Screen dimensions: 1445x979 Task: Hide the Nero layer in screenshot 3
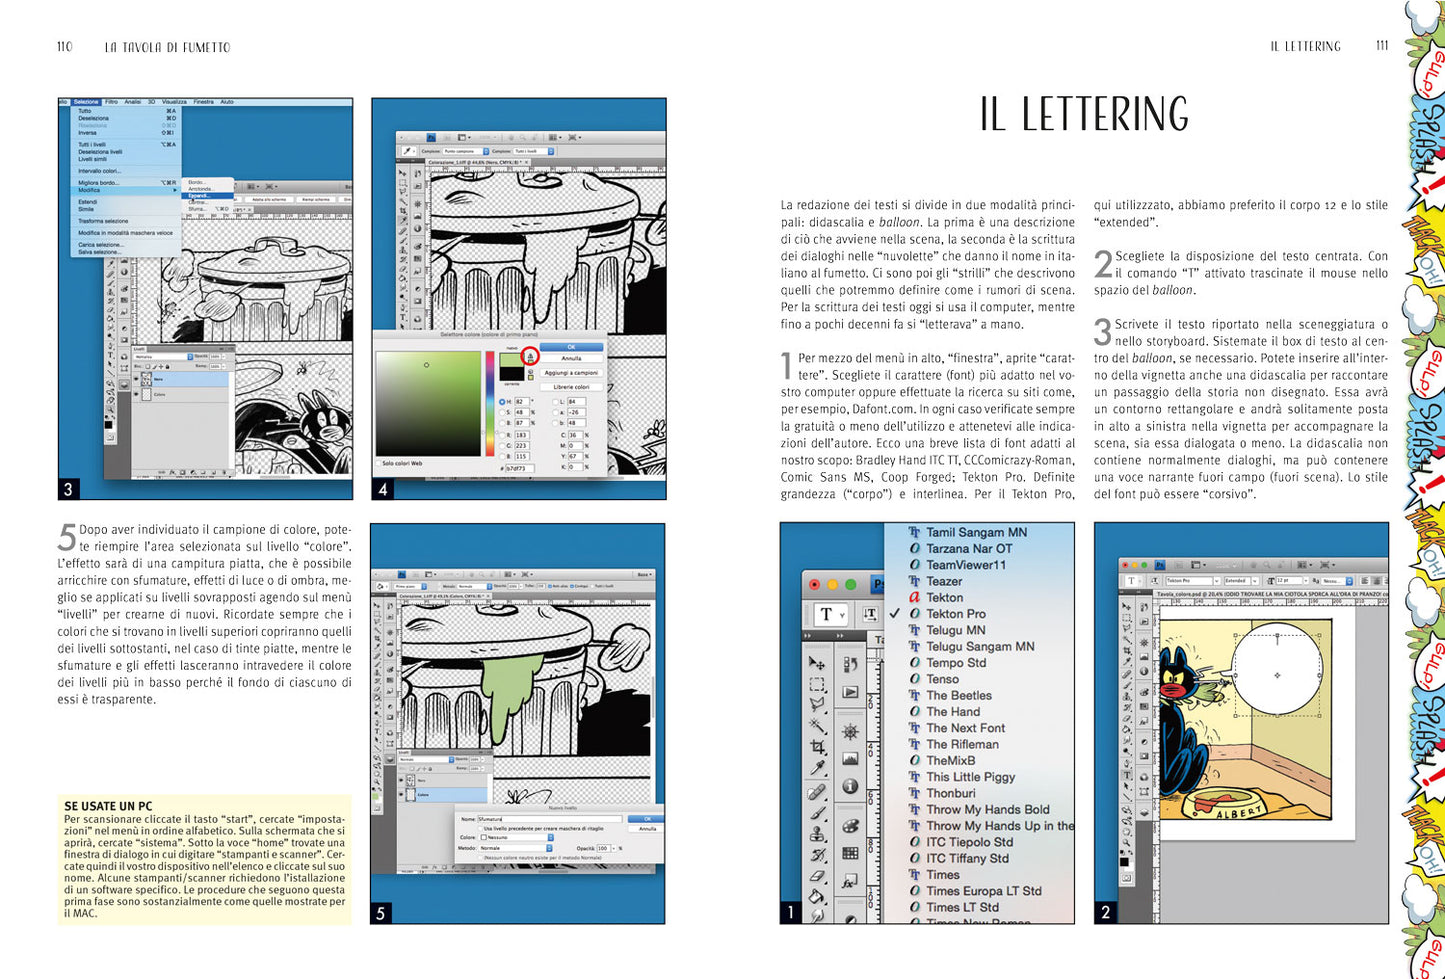[x=136, y=379]
